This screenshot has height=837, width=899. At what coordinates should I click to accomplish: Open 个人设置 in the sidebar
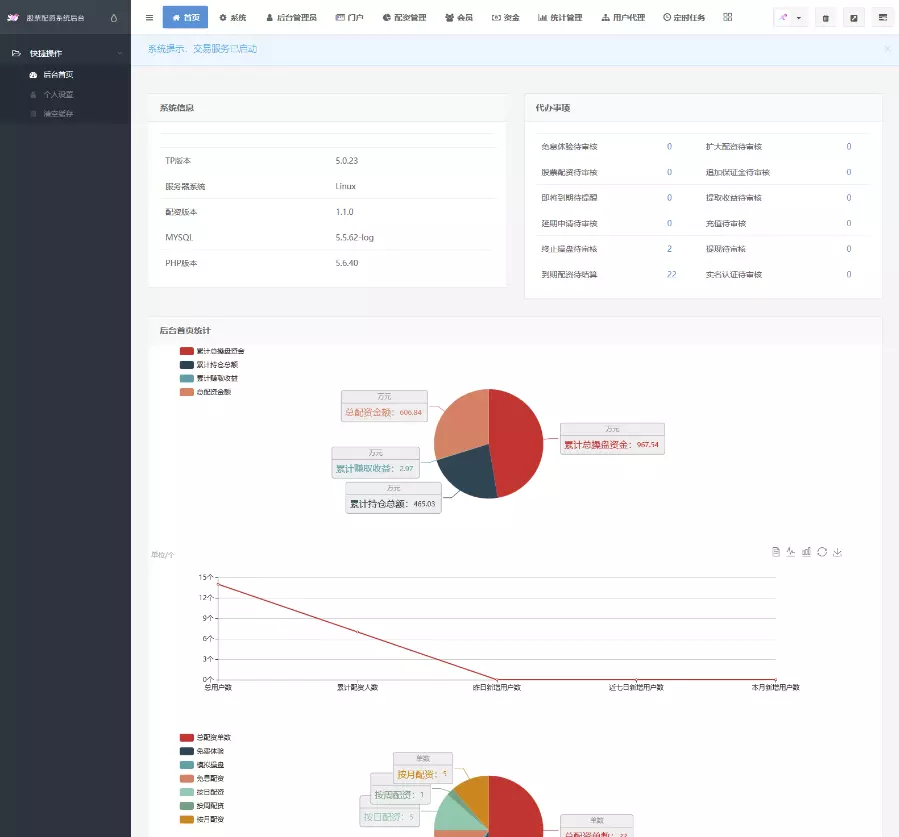58,94
